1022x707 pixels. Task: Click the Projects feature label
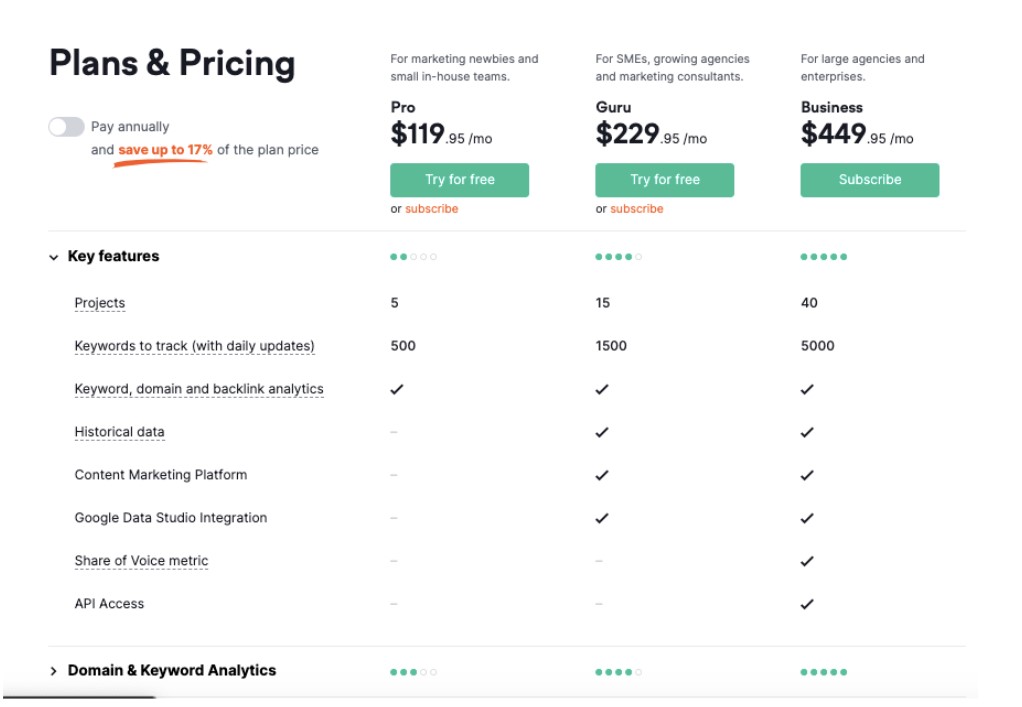(x=99, y=303)
